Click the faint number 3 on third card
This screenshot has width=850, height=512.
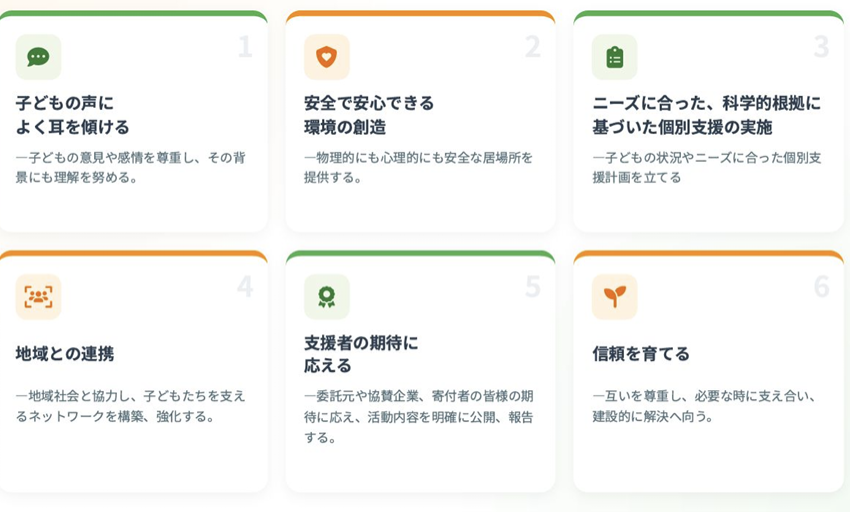tap(821, 47)
